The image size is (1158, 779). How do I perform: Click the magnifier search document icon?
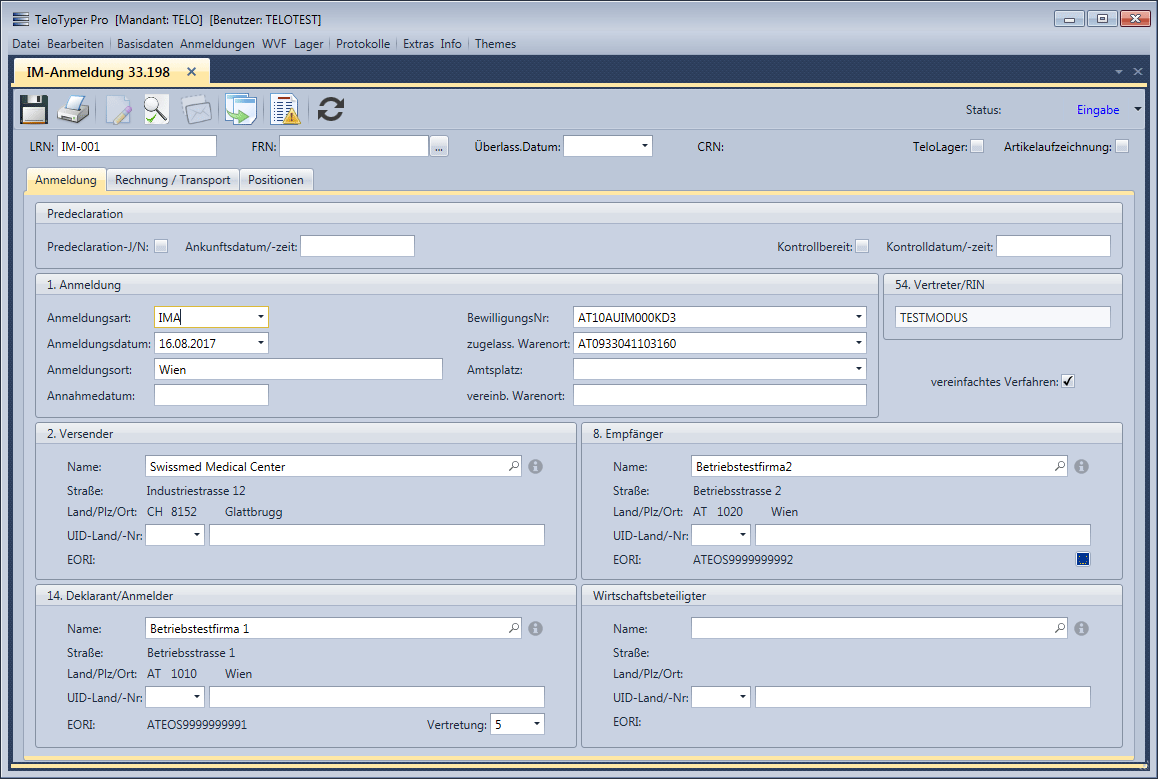pos(156,109)
